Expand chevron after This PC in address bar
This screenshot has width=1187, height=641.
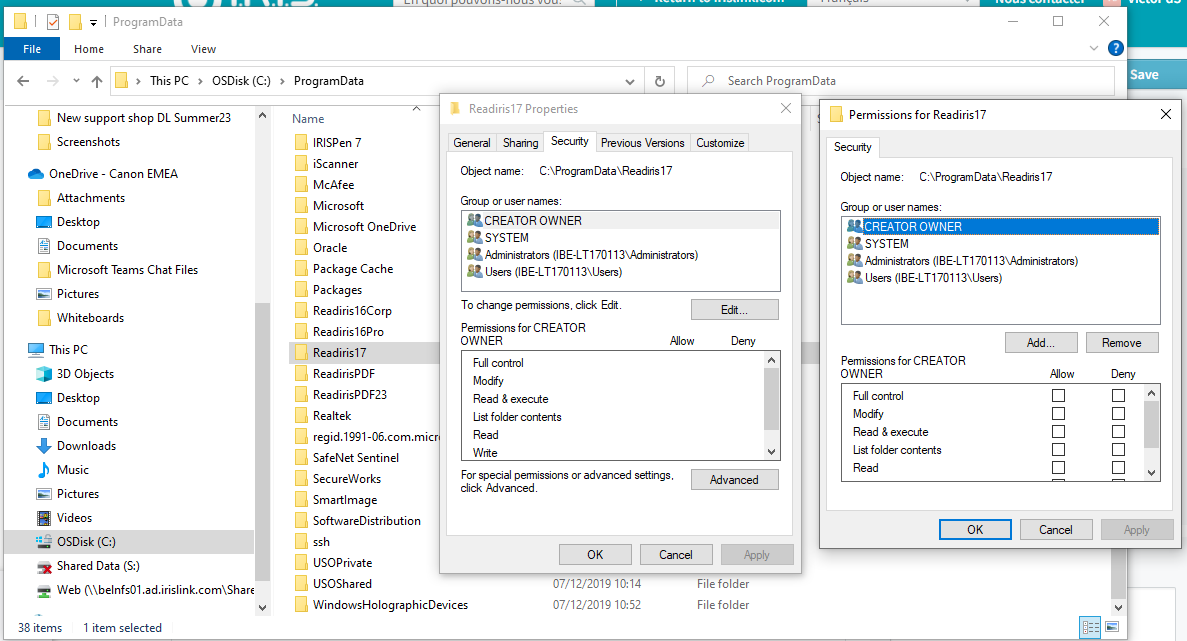point(201,81)
